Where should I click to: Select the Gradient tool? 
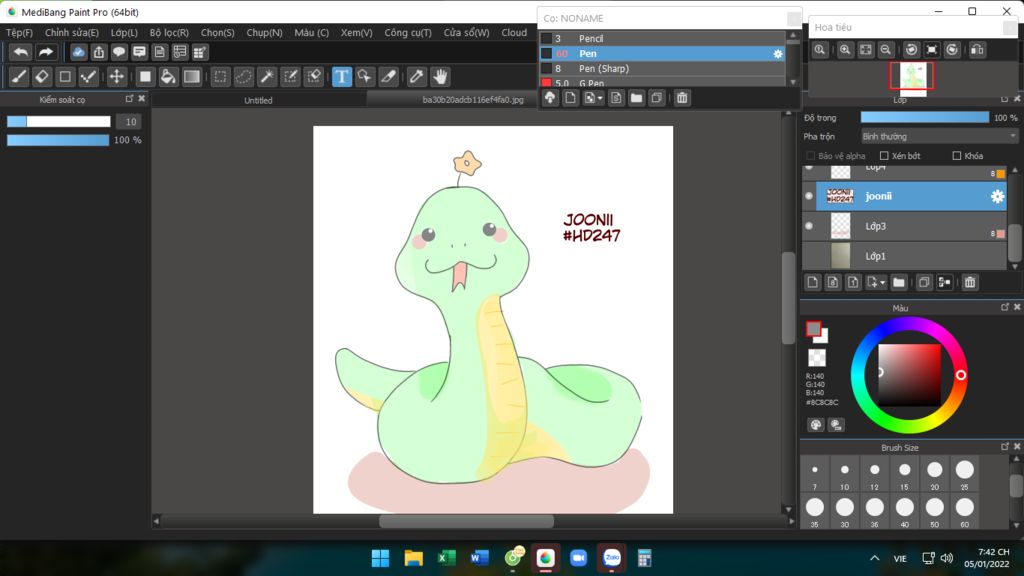(x=191, y=77)
